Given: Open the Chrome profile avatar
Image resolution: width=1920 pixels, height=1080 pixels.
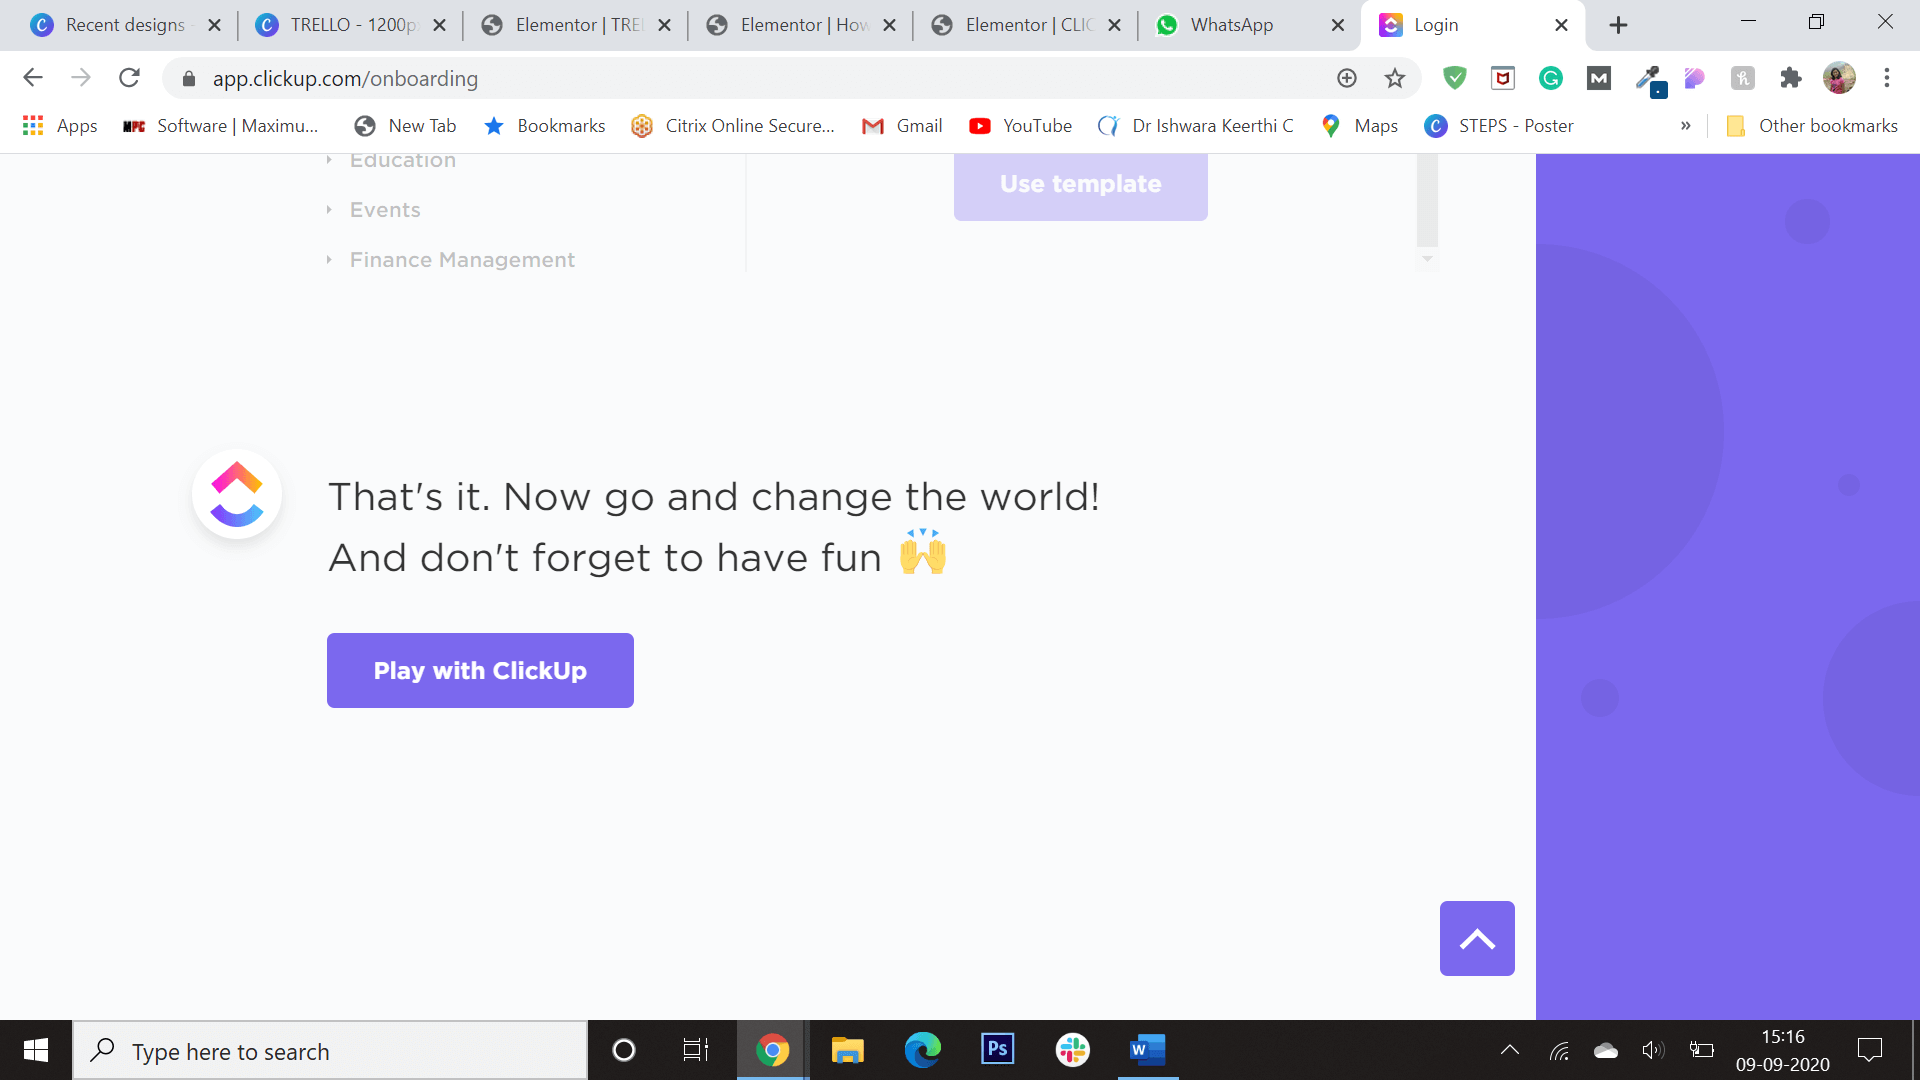Looking at the screenshot, I should (1839, 78).
